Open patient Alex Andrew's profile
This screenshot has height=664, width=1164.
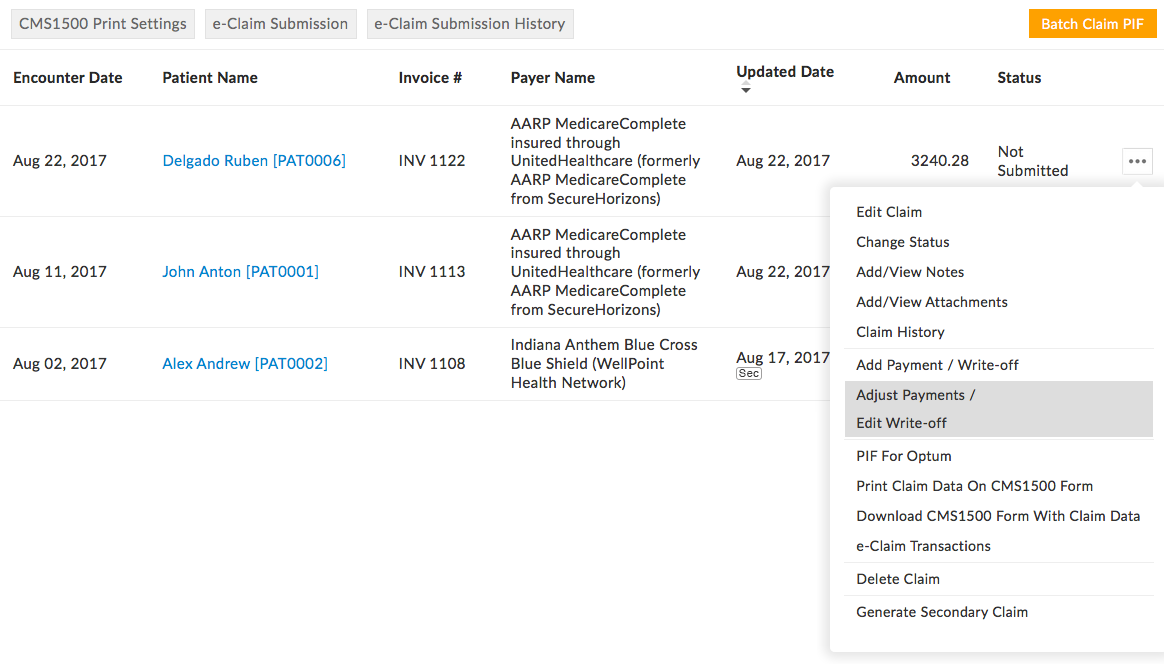tap(244, 363)
